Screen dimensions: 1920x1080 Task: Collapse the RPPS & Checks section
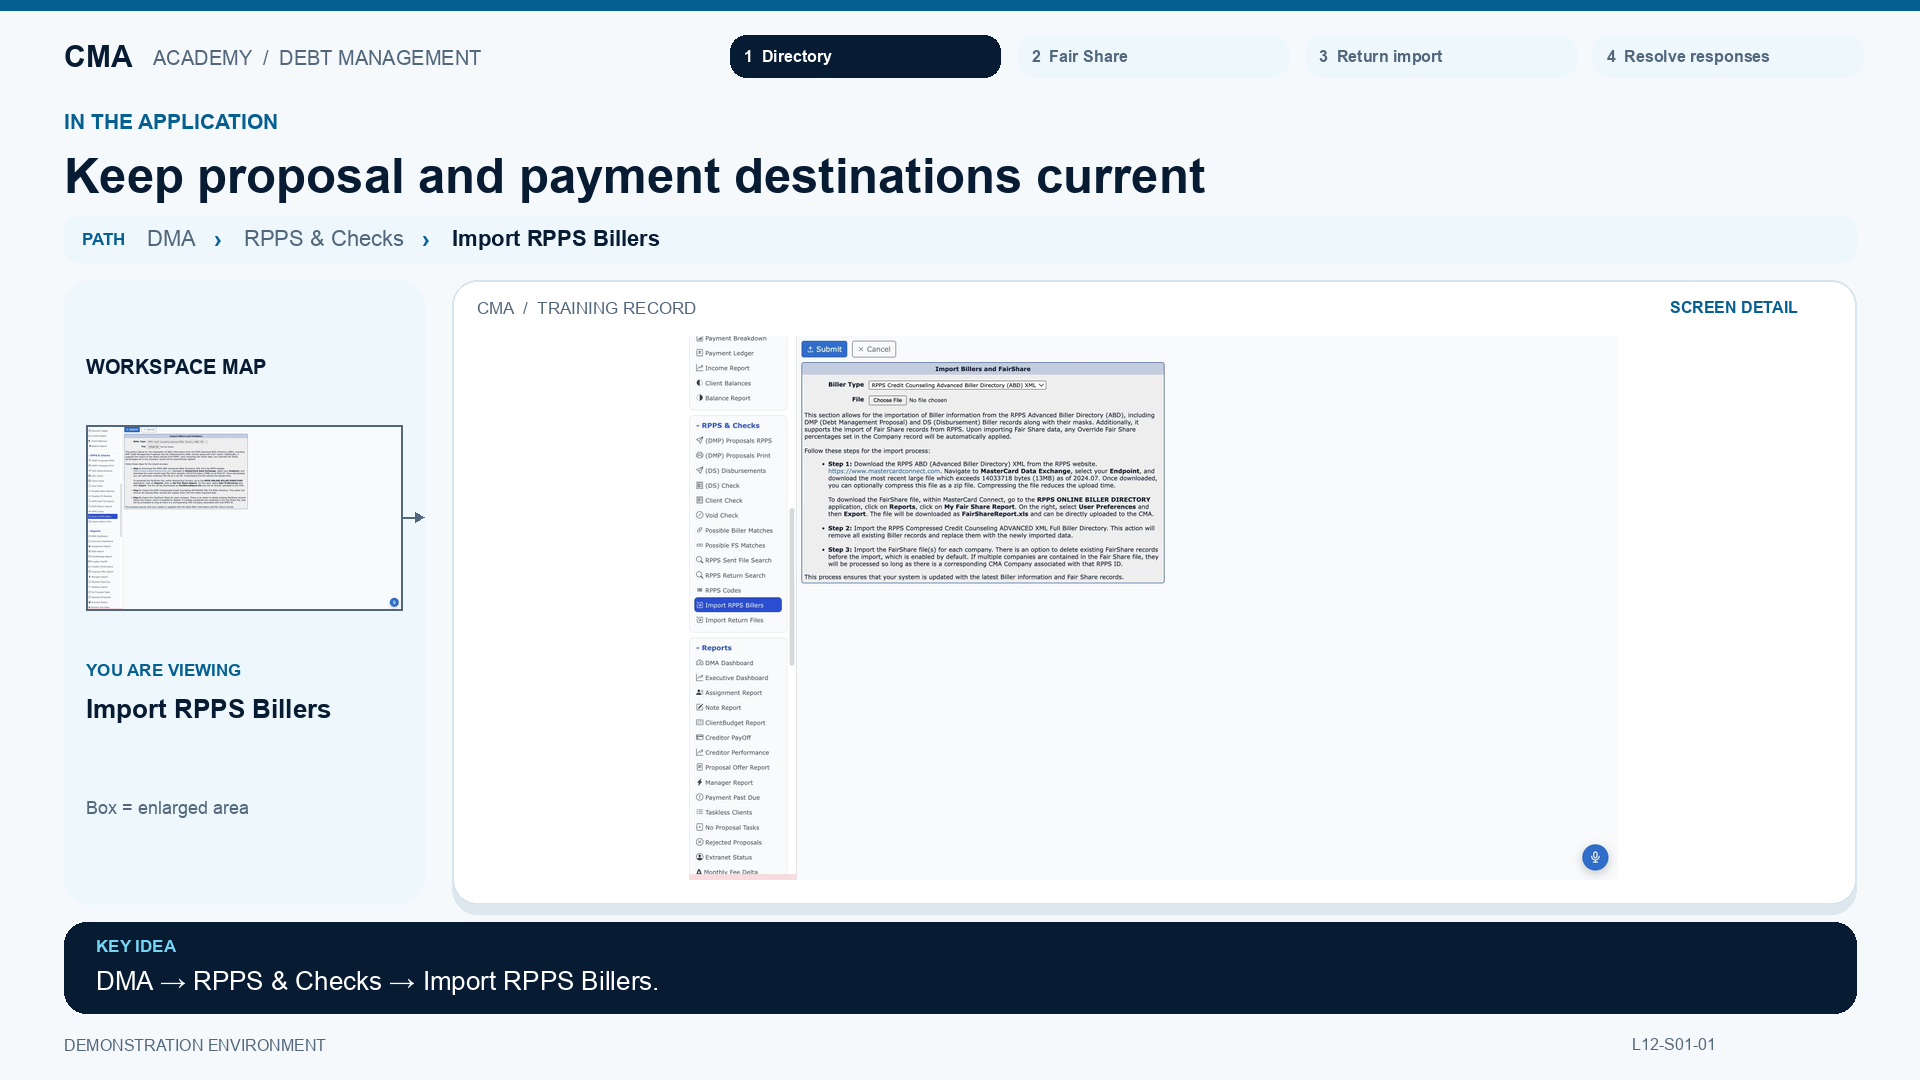(728, 425)
